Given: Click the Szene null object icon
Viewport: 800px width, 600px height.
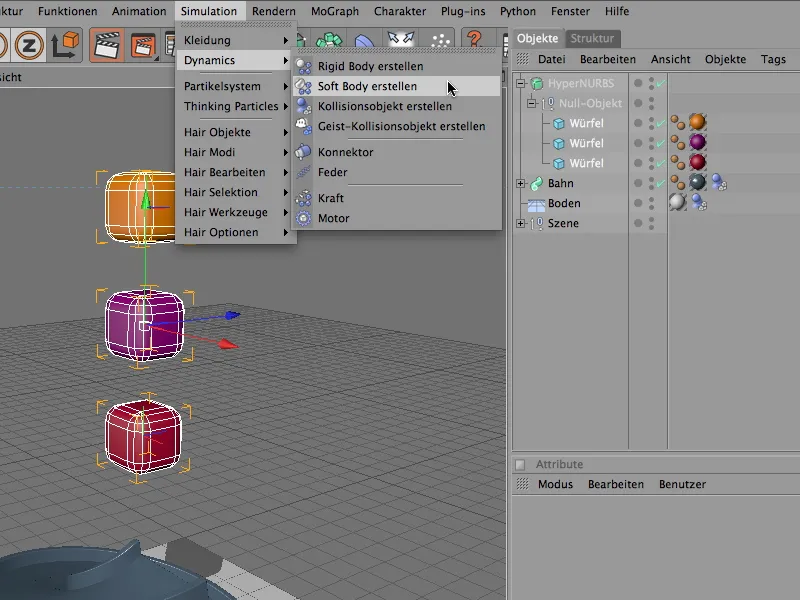Looking at the screenshot, I should pos(537,223).
